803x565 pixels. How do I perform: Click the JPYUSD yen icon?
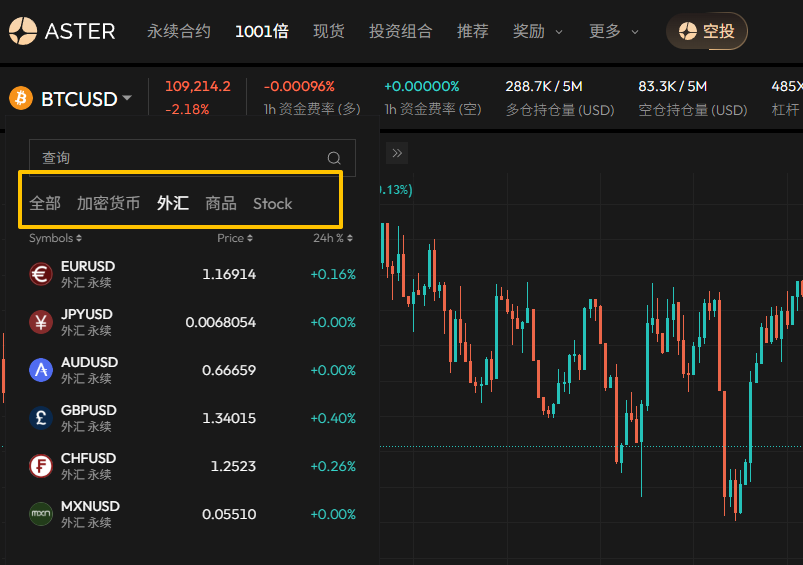click(41, 322)
